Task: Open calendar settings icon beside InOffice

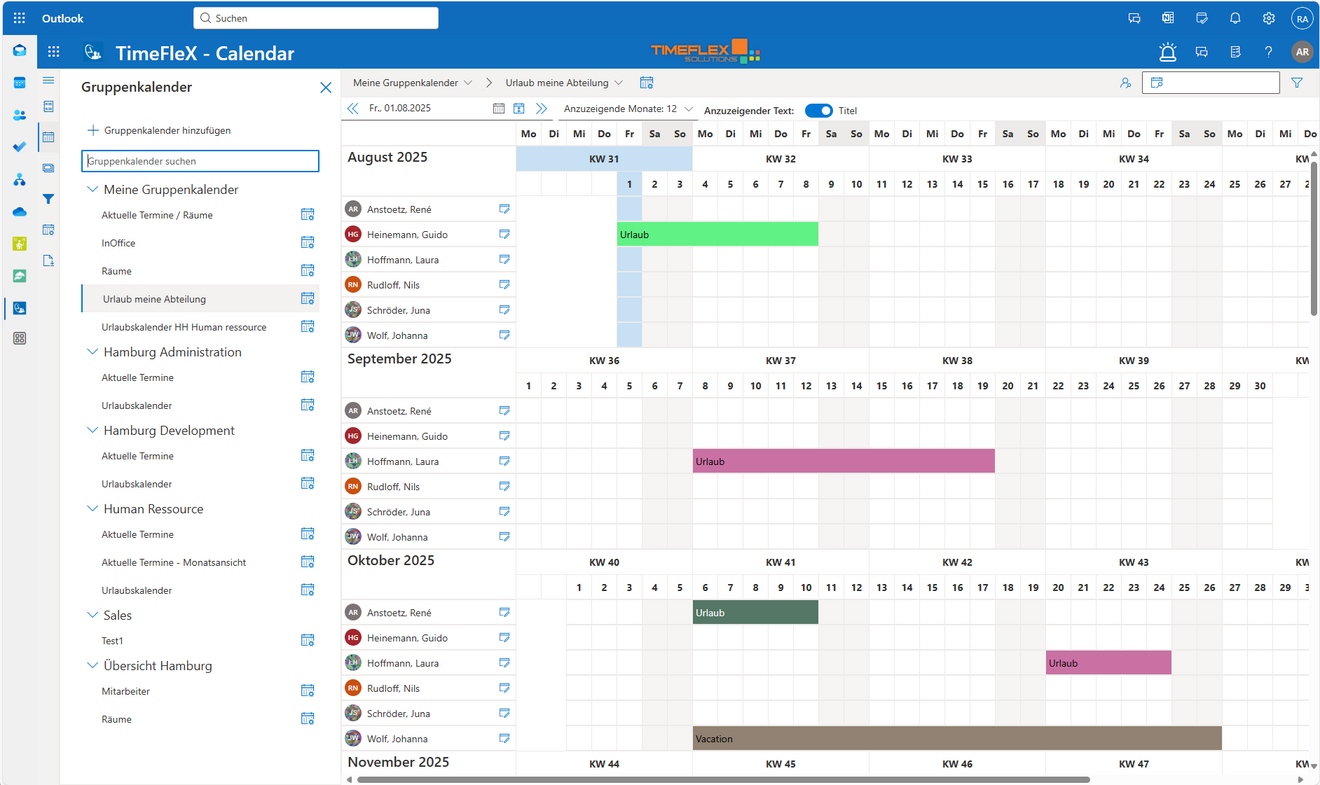Action: [308, 243]
